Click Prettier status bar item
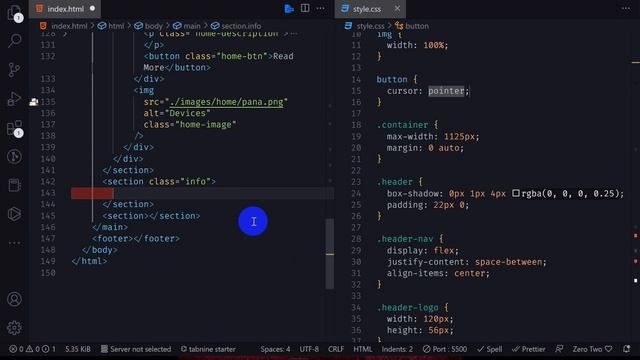The height and width of the screenshot is (360, 640). pyautogui.click(x=529, y=349)
